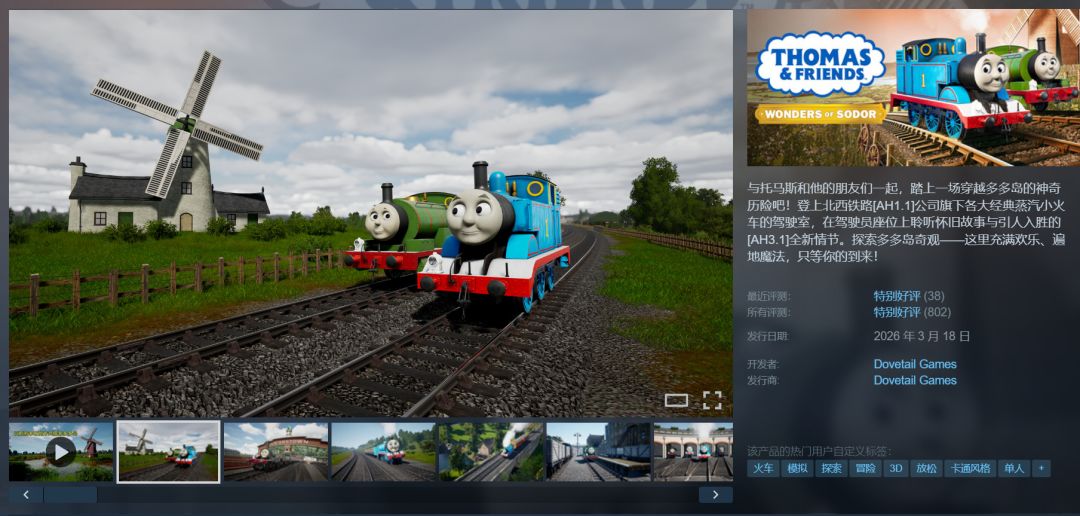Click the 该产品的热门用户自定义标签 heading
The width and height of the screenshot is (1080, 516).
tap(819, 451)
